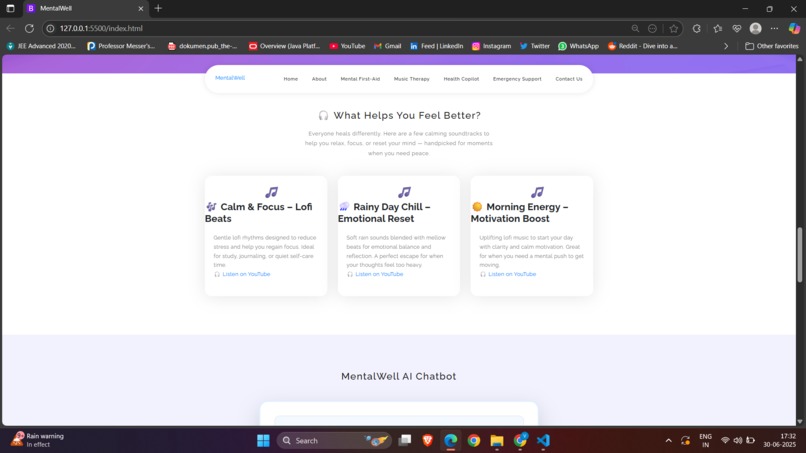Open Health Copilot nav item
This screenshot has width=806, height=453.
pyautogui.click(x=461, y=79)
